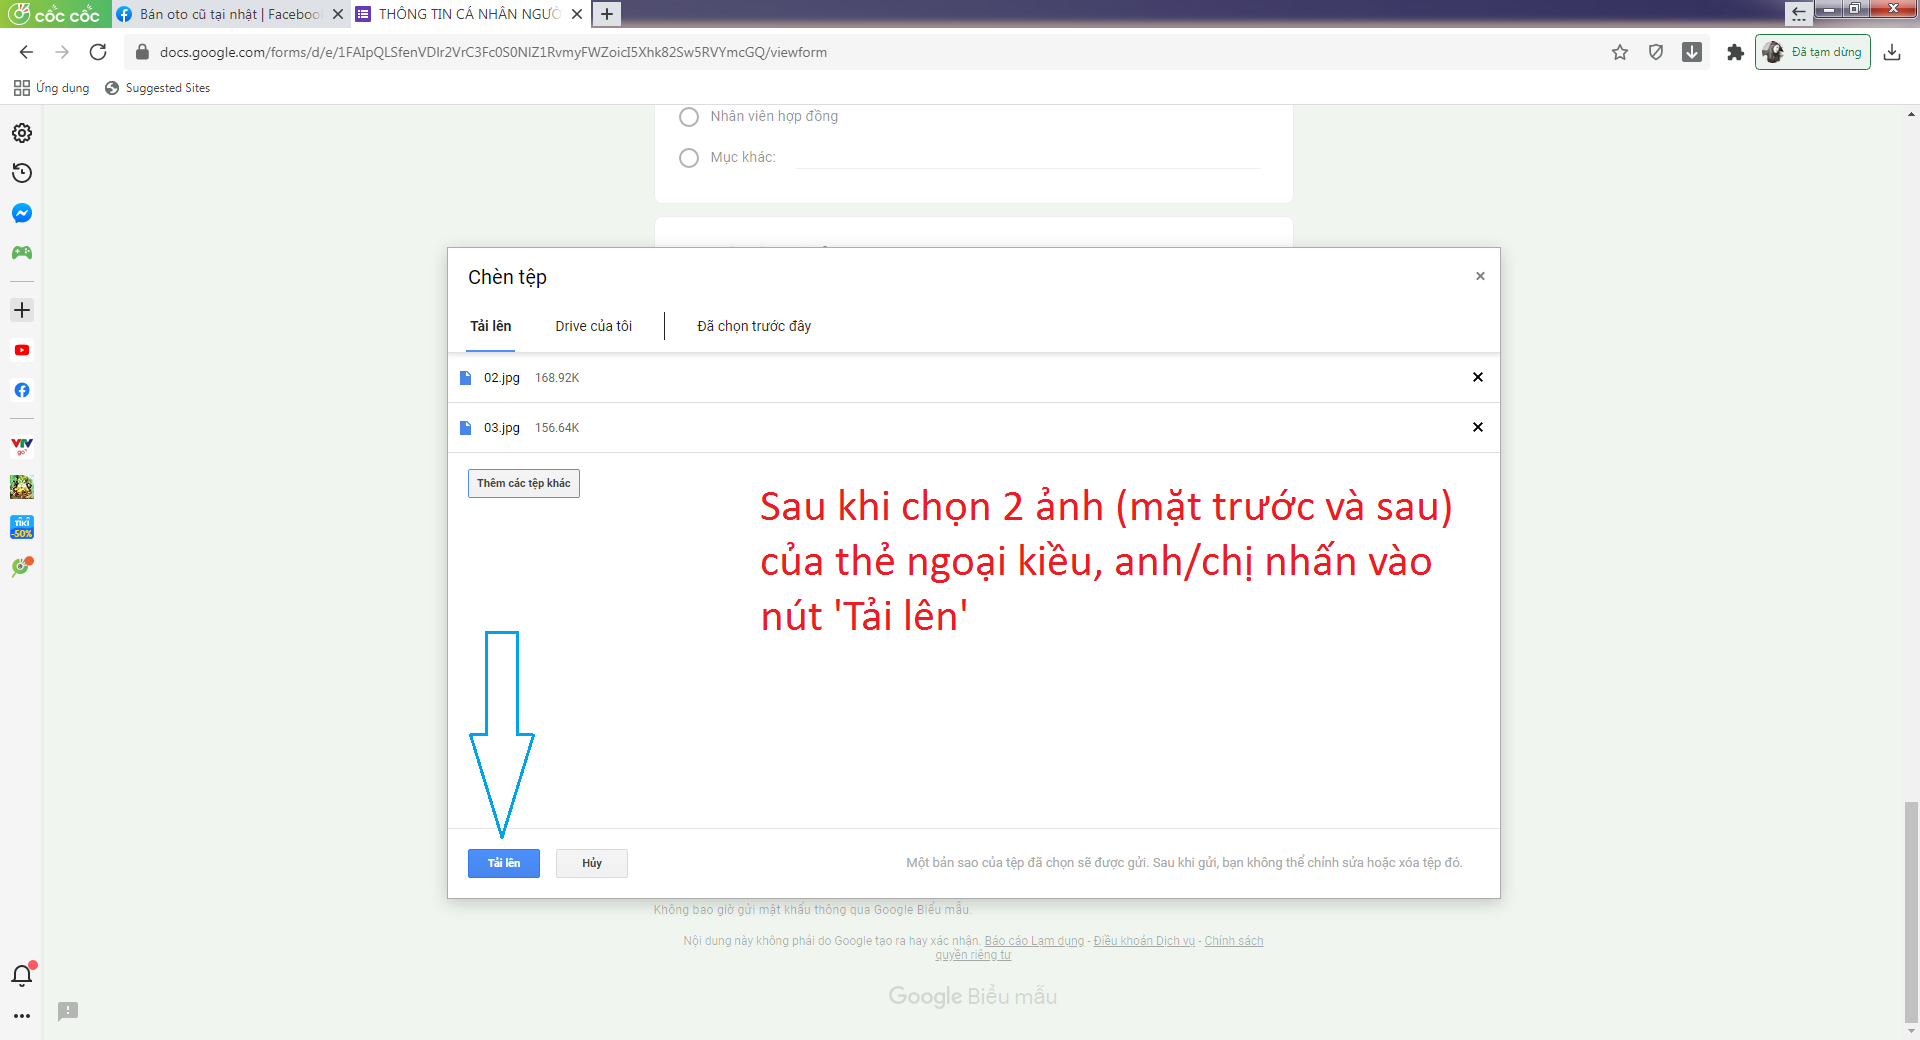
Task: Click the Hủy cancel button
Action: point(592,863)
